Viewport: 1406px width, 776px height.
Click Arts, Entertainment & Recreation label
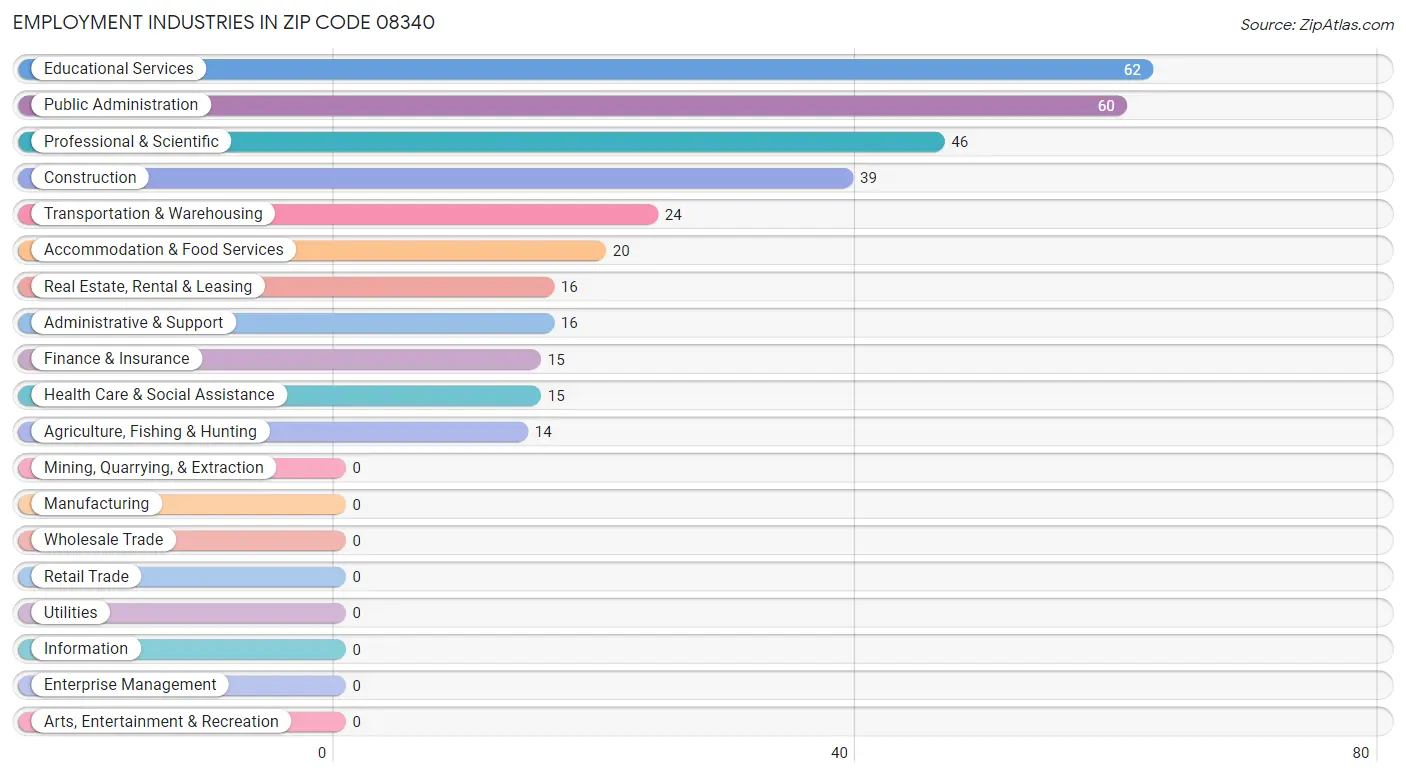[x=161, y=722]
